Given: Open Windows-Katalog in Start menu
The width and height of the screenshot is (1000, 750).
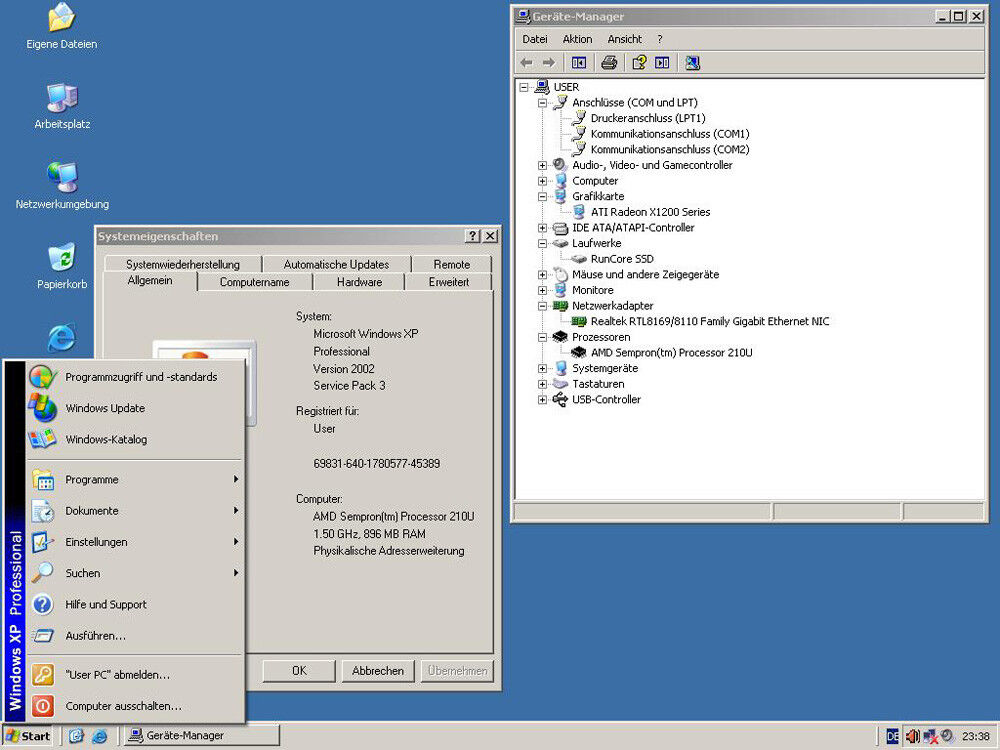Looking at the screenshot, I should coord(135,439).
